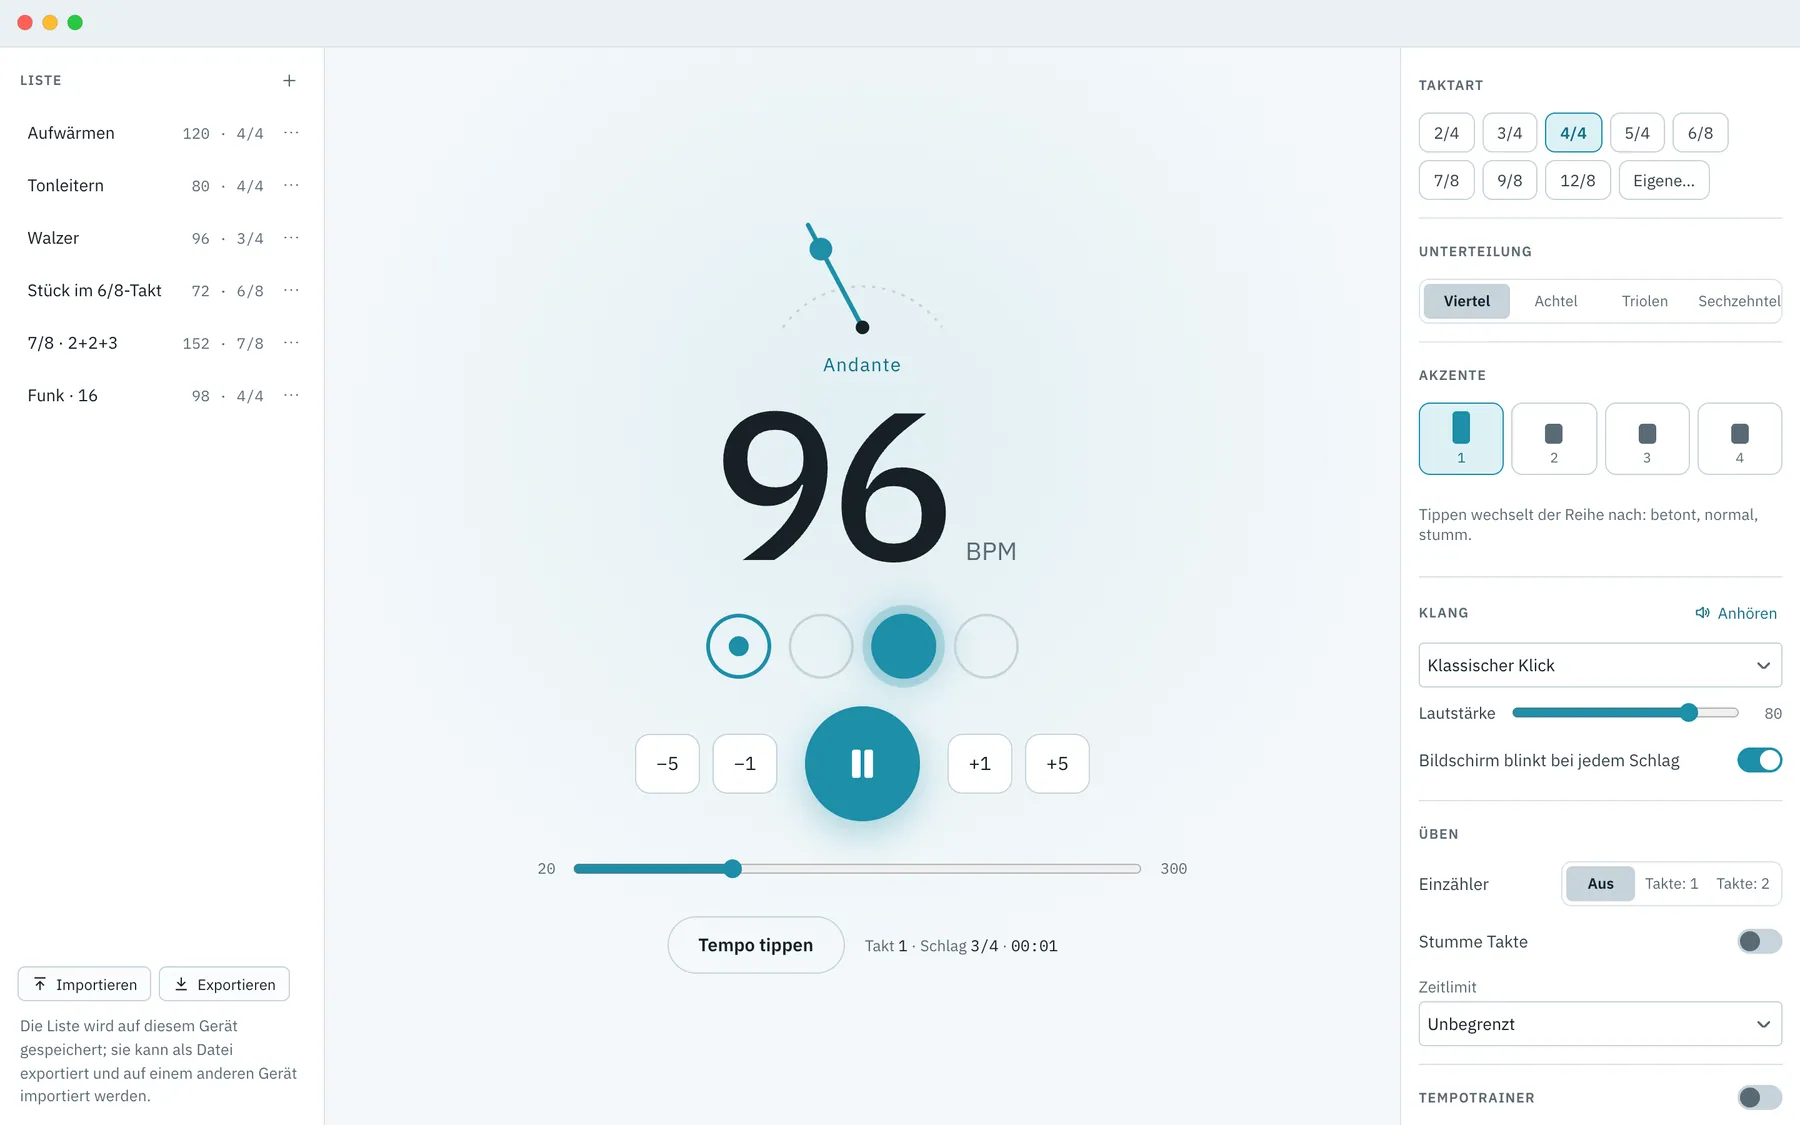The image size is (1800, 1125).
Task: Enable Stumme Takte switch
Action: 1760,941
